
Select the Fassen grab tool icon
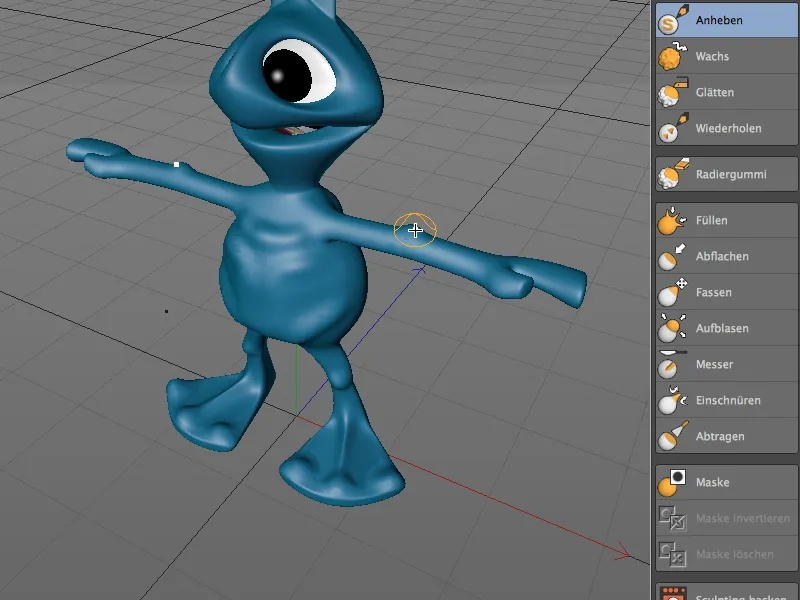pyautogui.click(x=672, y=292)
